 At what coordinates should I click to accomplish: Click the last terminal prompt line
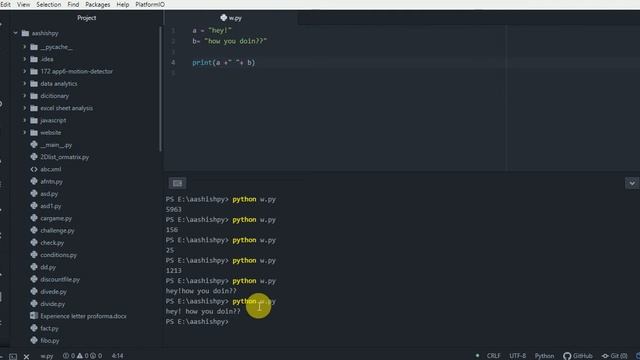197,322
